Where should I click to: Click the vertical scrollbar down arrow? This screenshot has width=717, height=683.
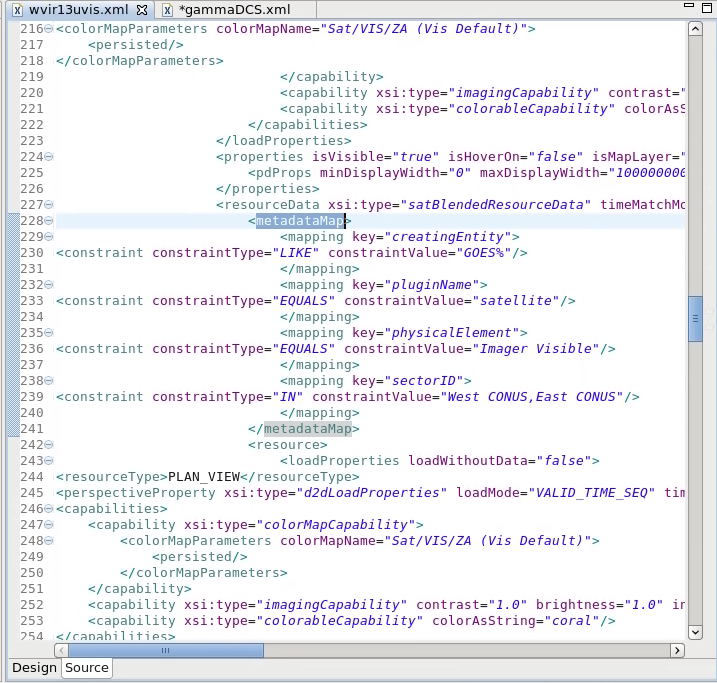695,633
